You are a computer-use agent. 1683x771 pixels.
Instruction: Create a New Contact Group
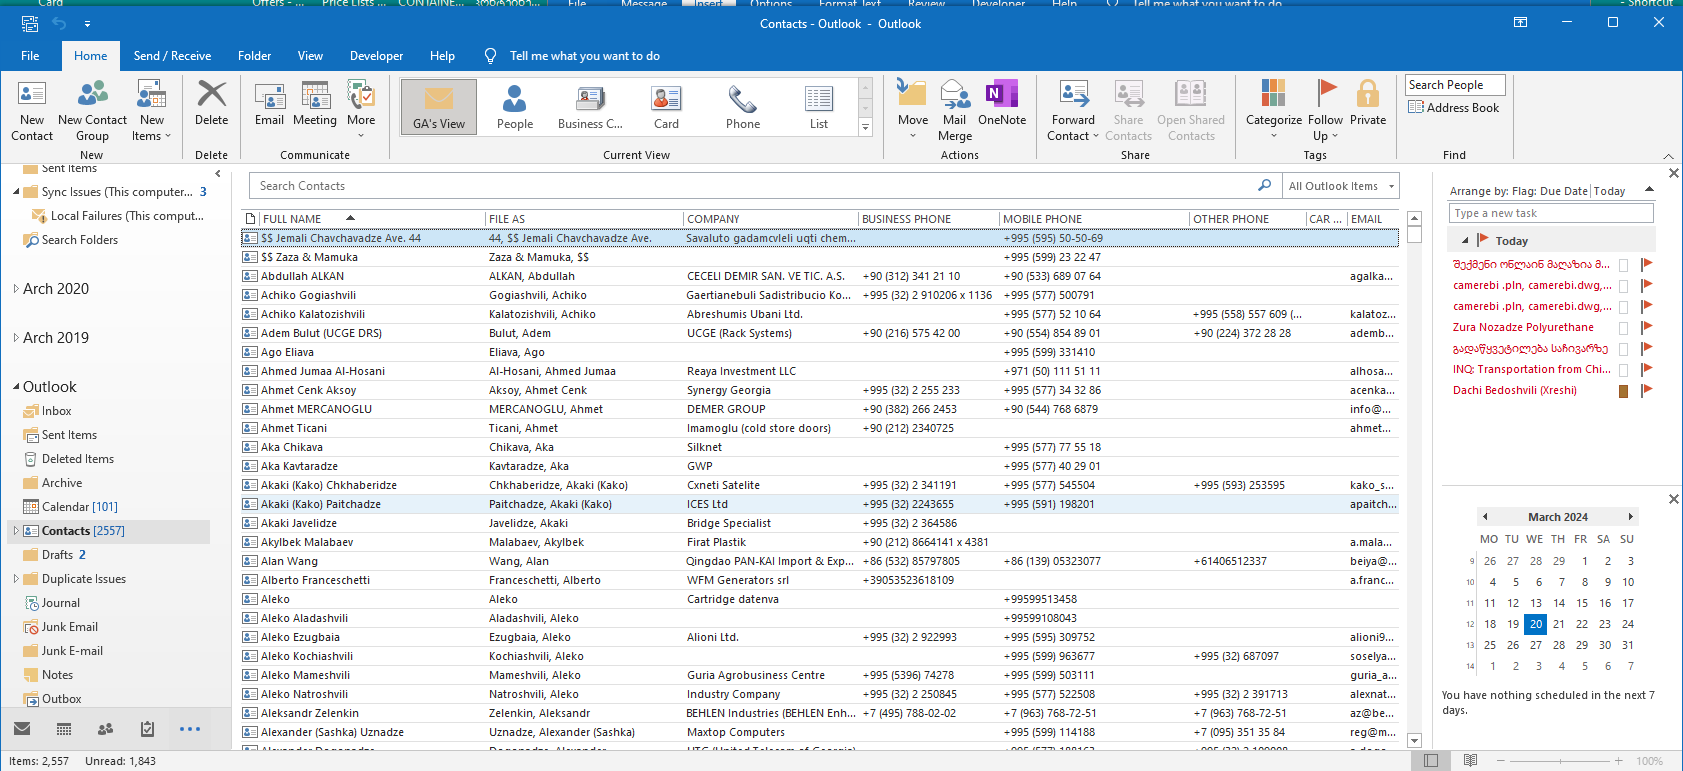(x=92, y=111)
